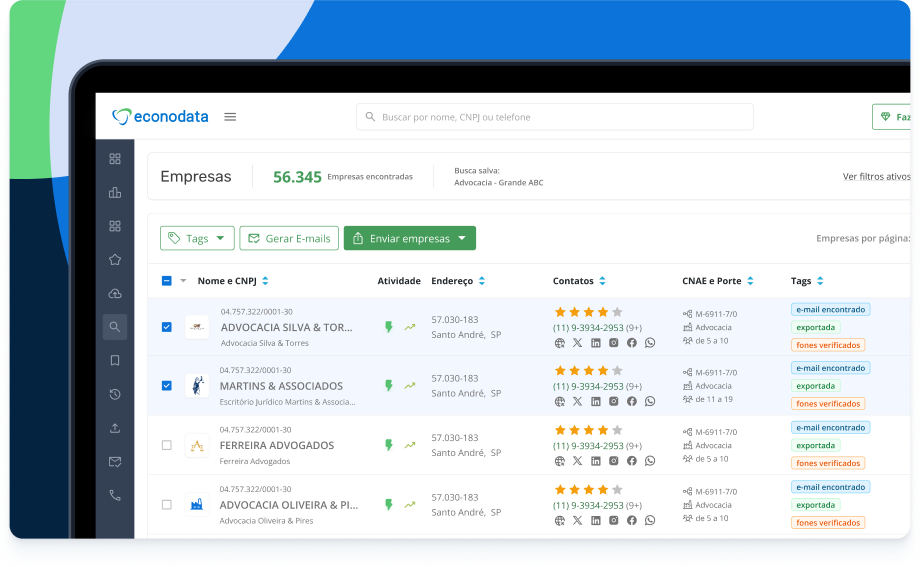The height and width of the screenshot is (567, 920).
Task: Open the star favorites icon in sidebar
Action: tap(115, 259)
